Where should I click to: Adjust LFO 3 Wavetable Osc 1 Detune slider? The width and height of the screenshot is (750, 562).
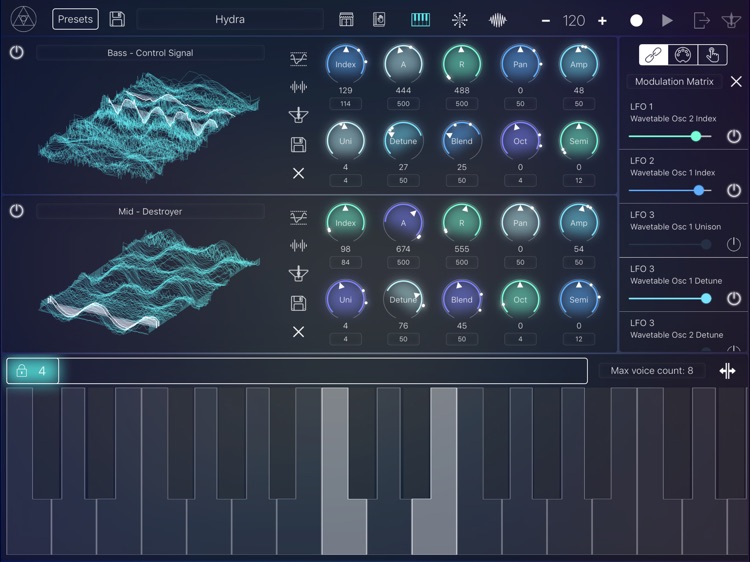670,298
